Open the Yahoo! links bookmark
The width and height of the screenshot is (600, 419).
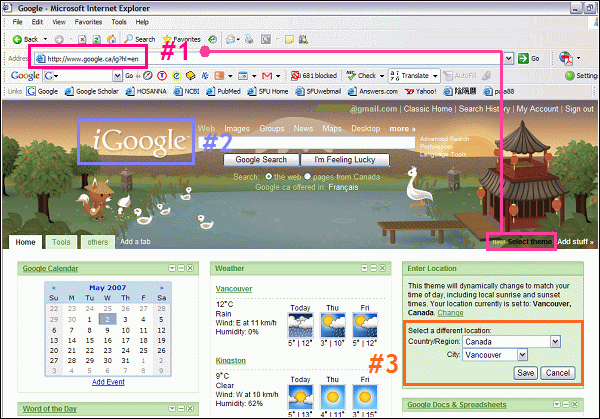(421, 91)
